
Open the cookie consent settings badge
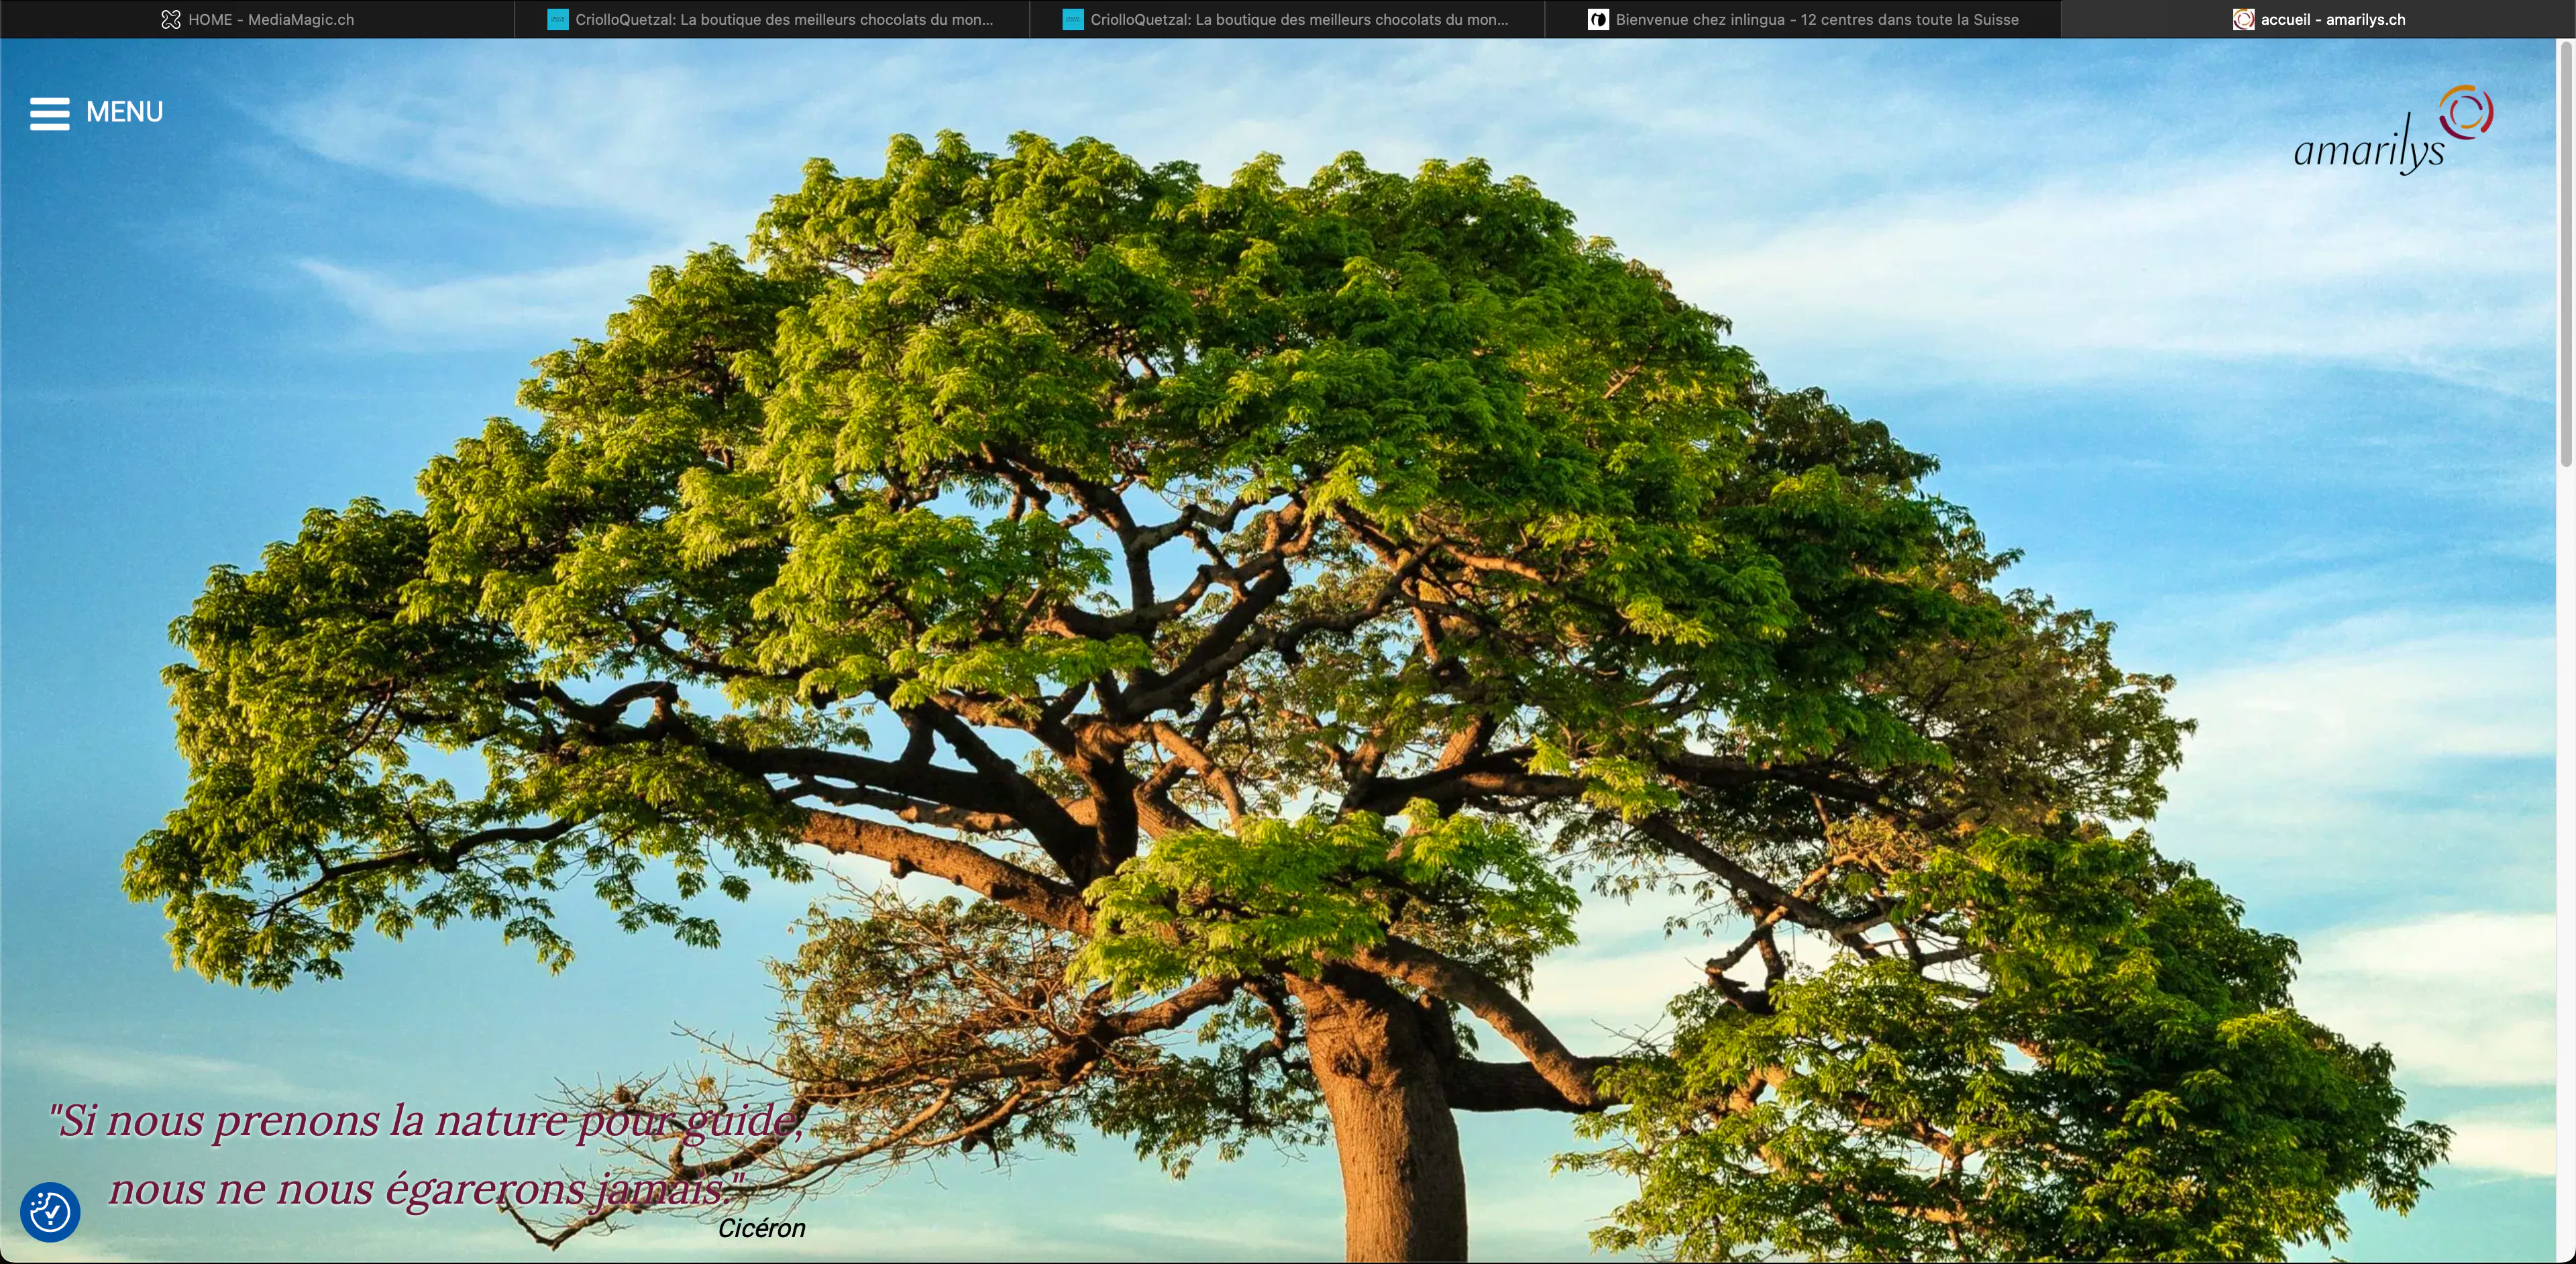point(50,1212)
